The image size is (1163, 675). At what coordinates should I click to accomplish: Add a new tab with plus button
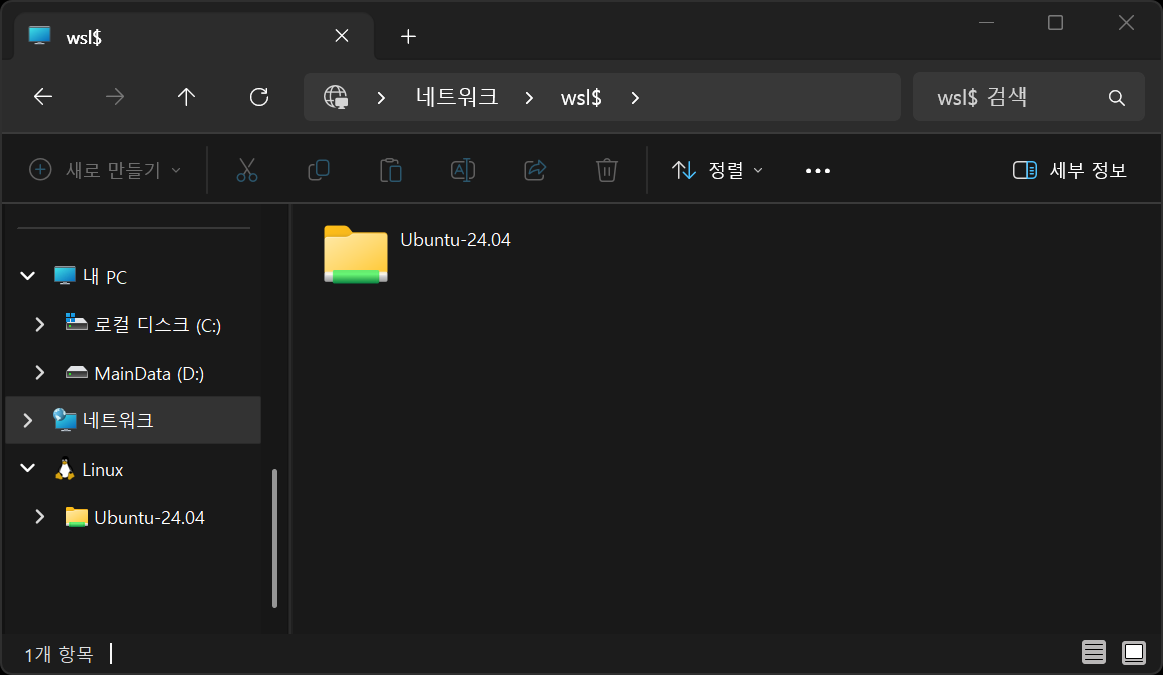click(408, 36)
